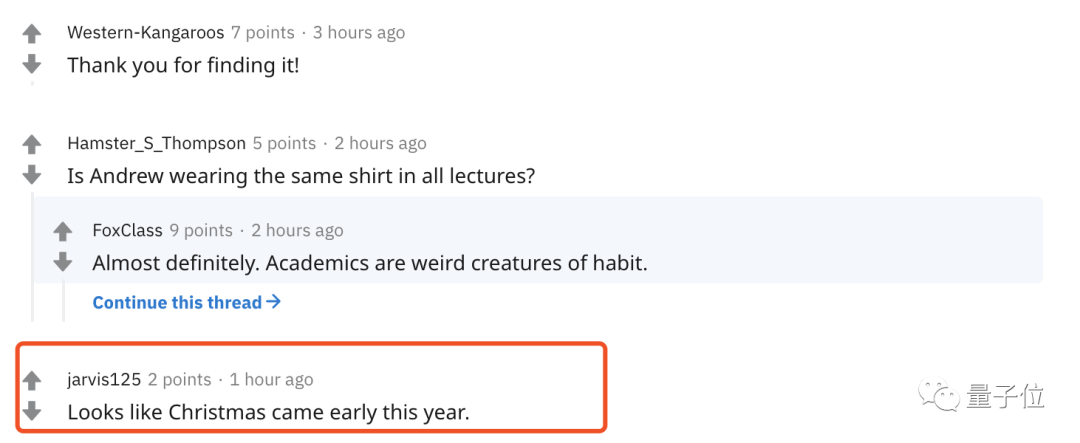Click the 'Is Andrew wearing the same shirt' text

click(x=301, y=176)
